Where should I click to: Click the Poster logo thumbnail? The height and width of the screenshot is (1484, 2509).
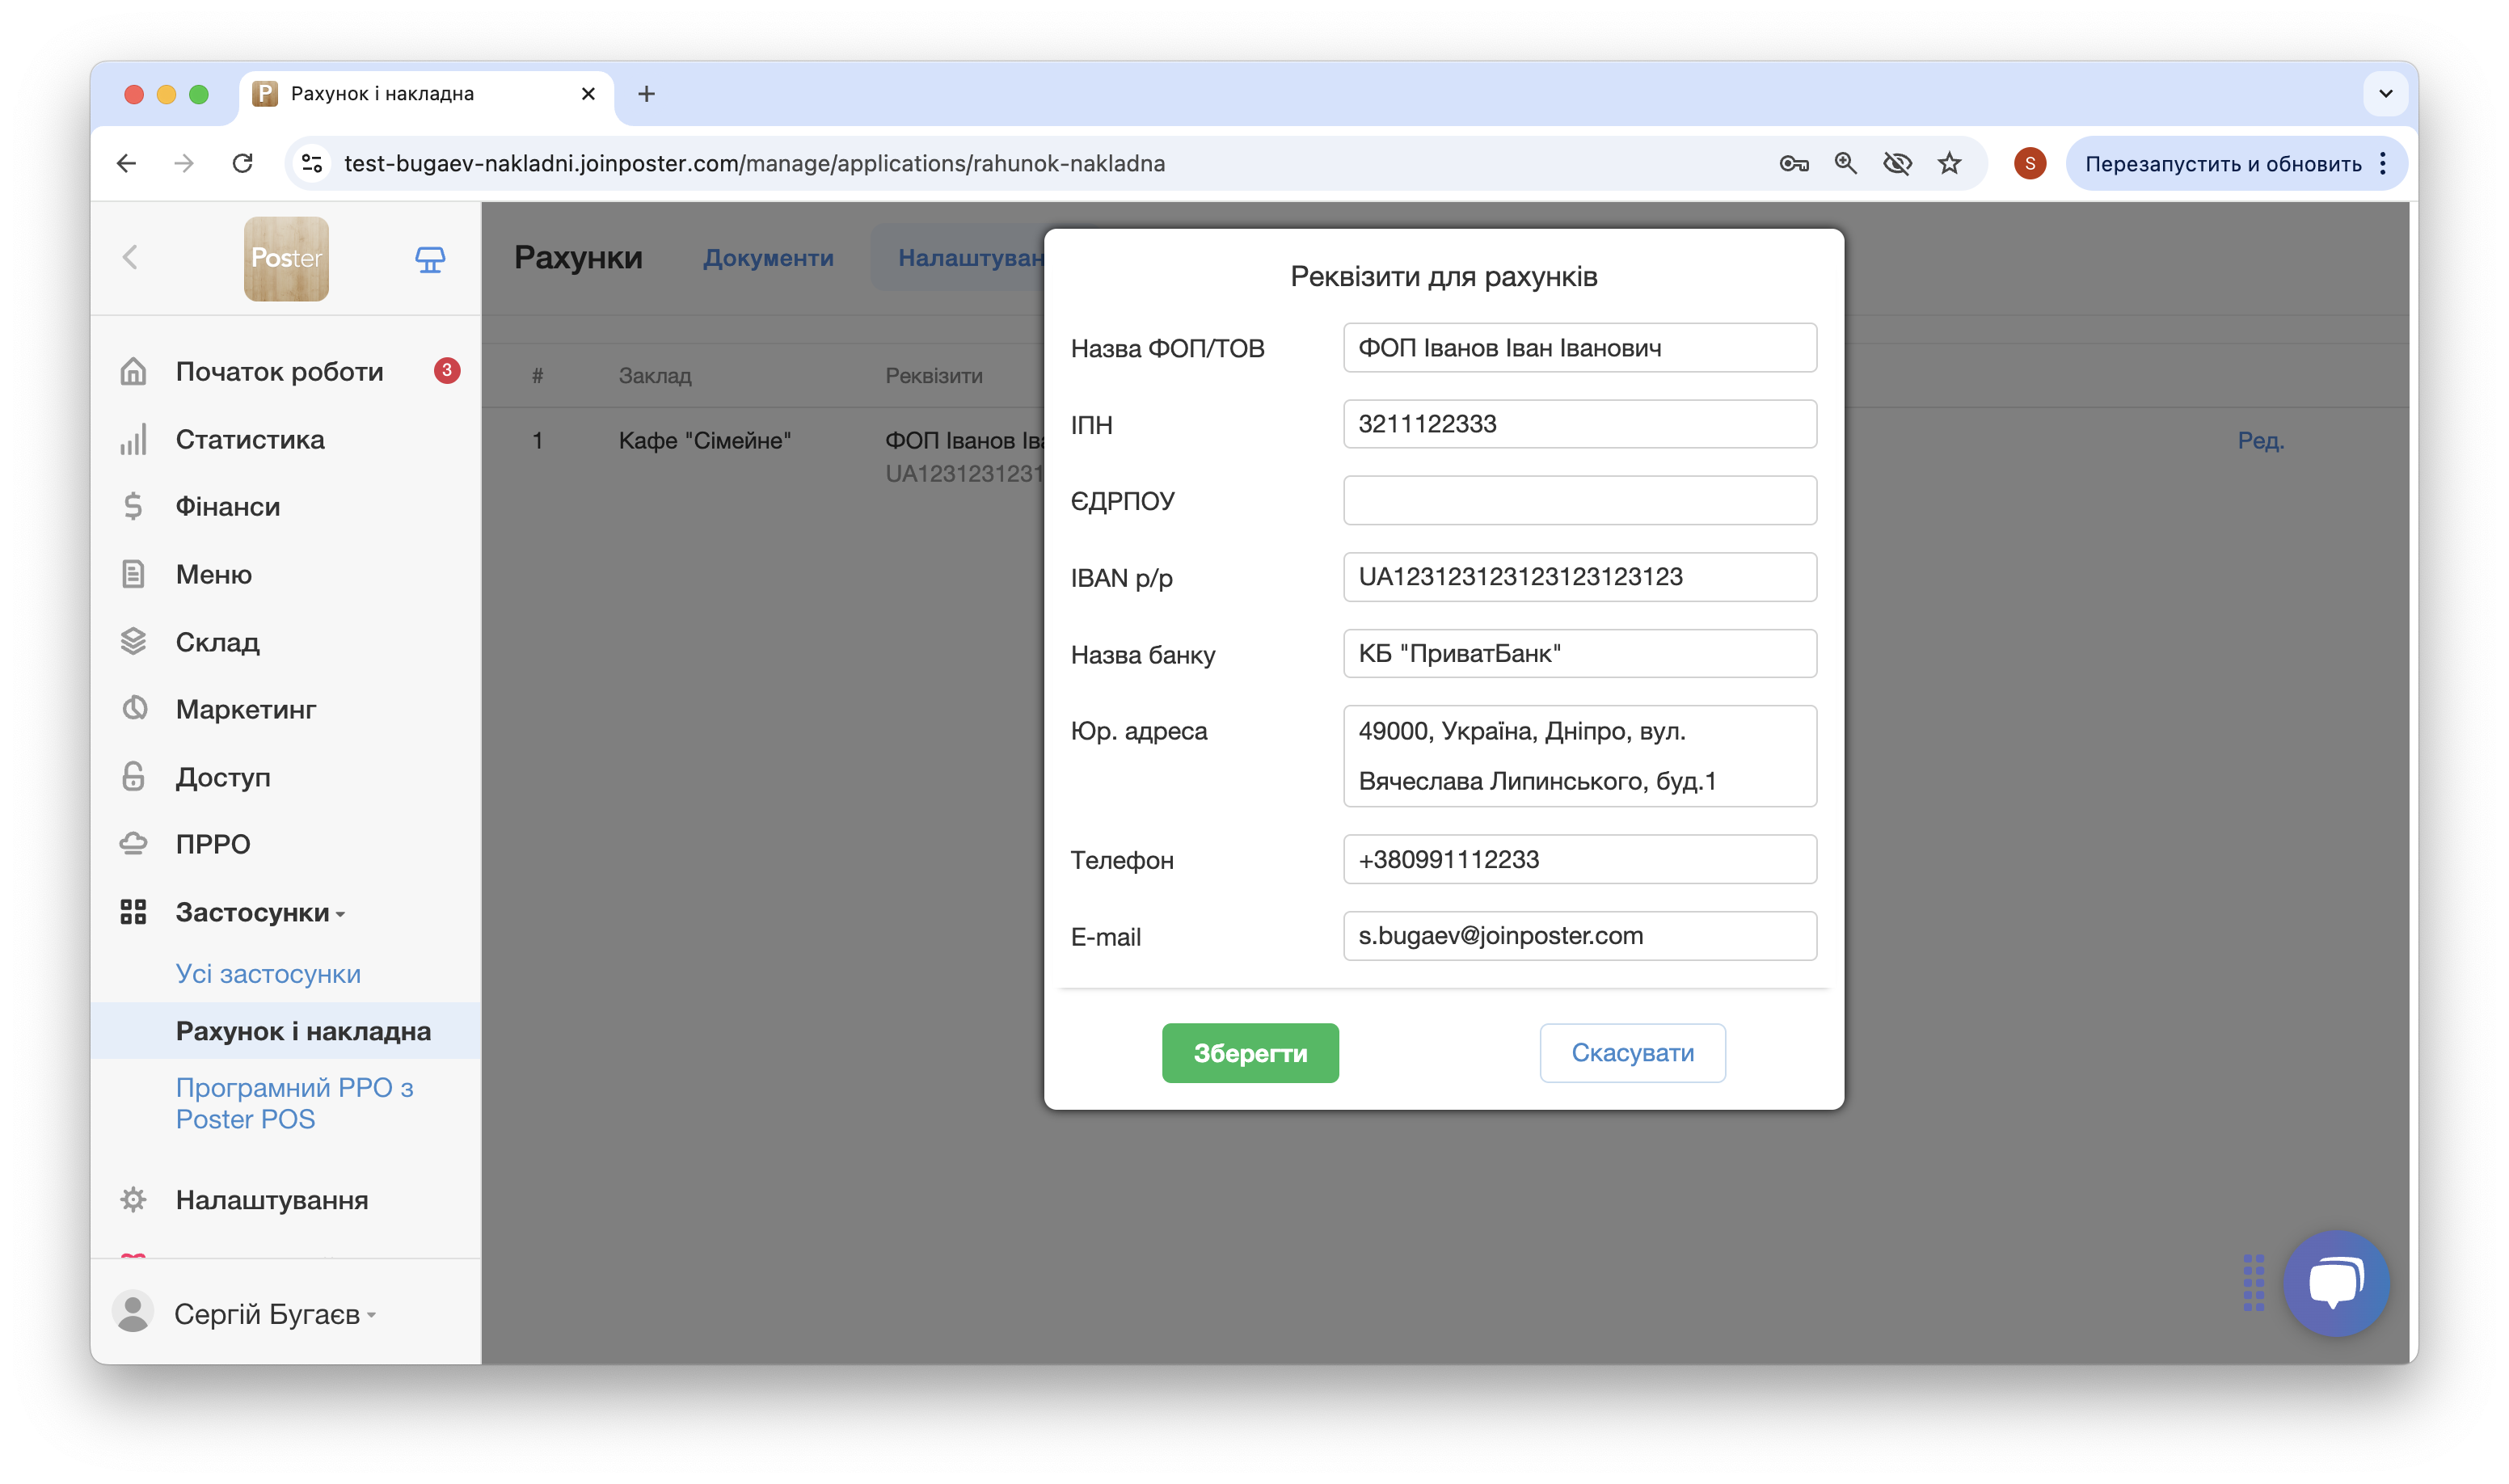coord(286,258)
